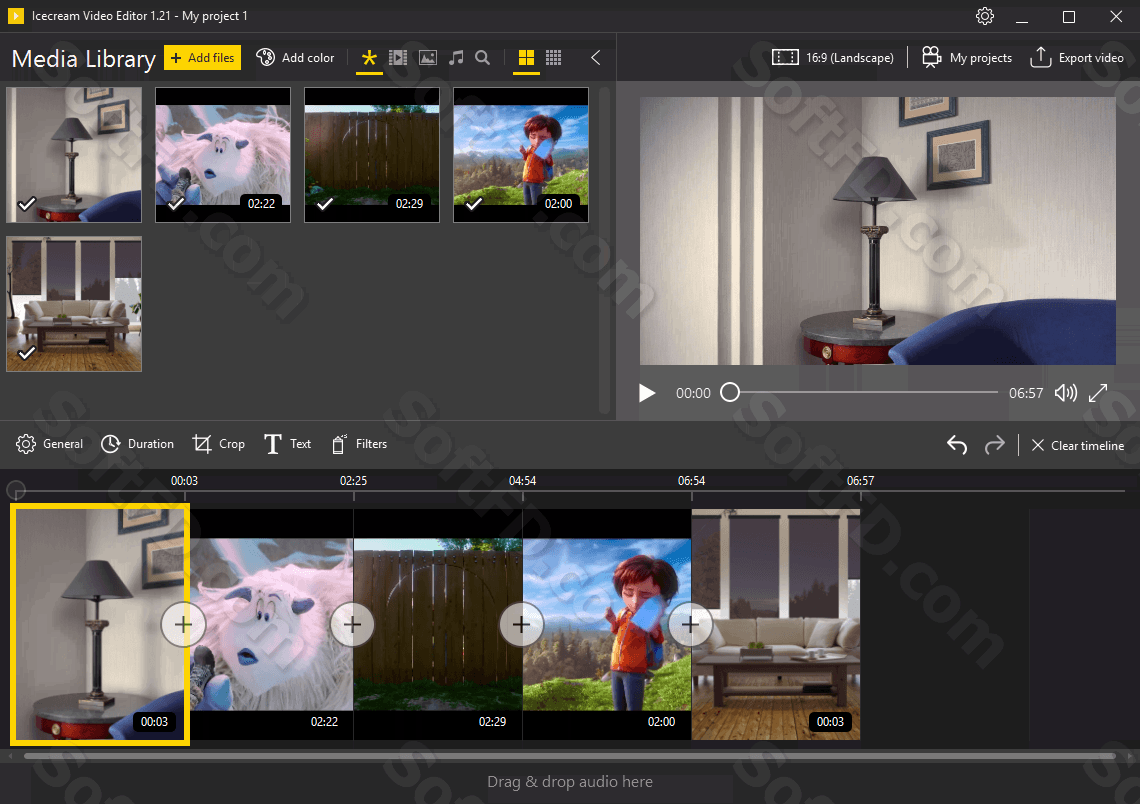Filter library to audio files only
Viewport: 1140px width, 804px height.
coord(456,57)
